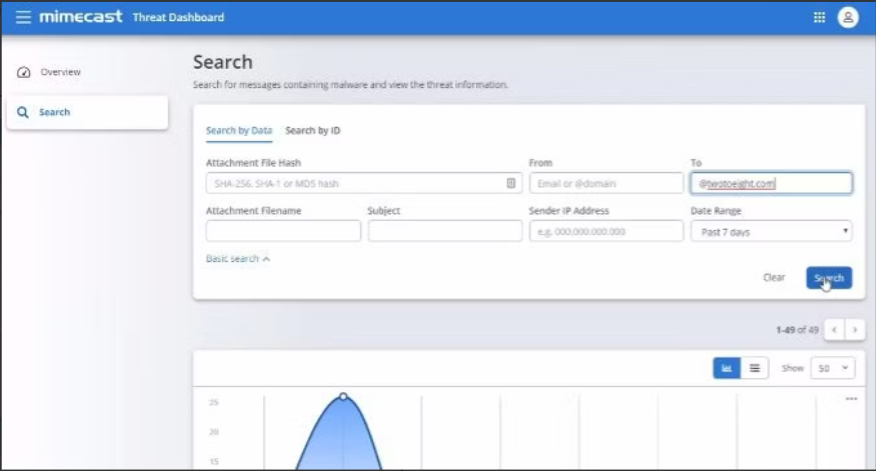Click the file icon in hash field
The height and width of the screenshot is (471, 876).
point(510,183)
